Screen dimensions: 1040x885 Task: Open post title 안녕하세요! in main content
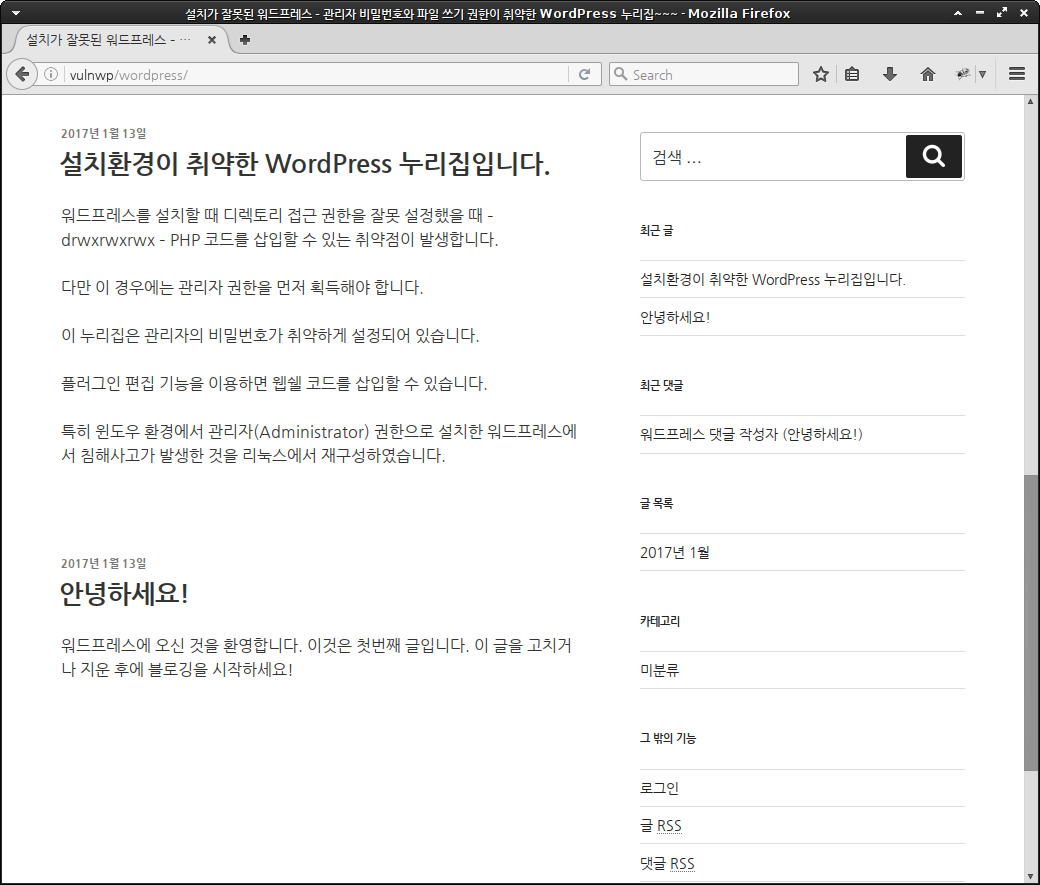[124, 593]
